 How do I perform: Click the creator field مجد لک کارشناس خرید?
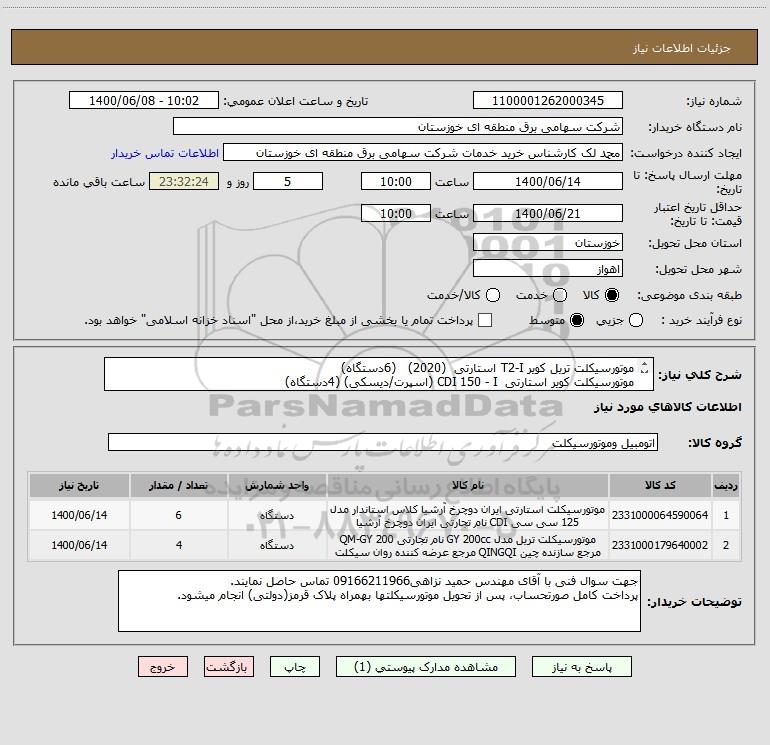click(423, 153)
